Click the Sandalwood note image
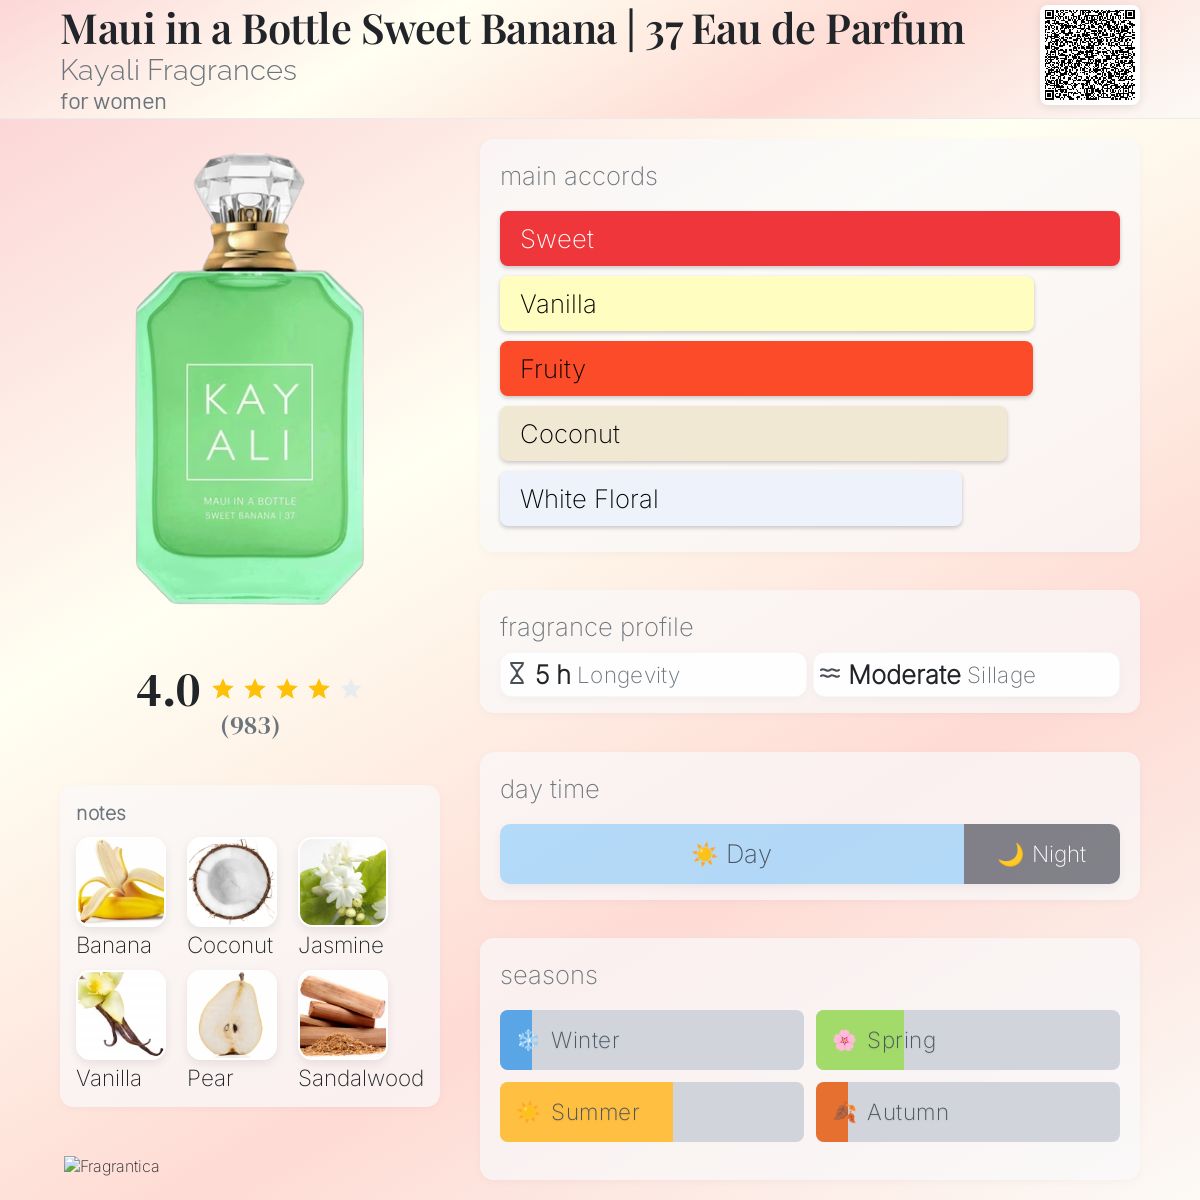 [343, 1014]
